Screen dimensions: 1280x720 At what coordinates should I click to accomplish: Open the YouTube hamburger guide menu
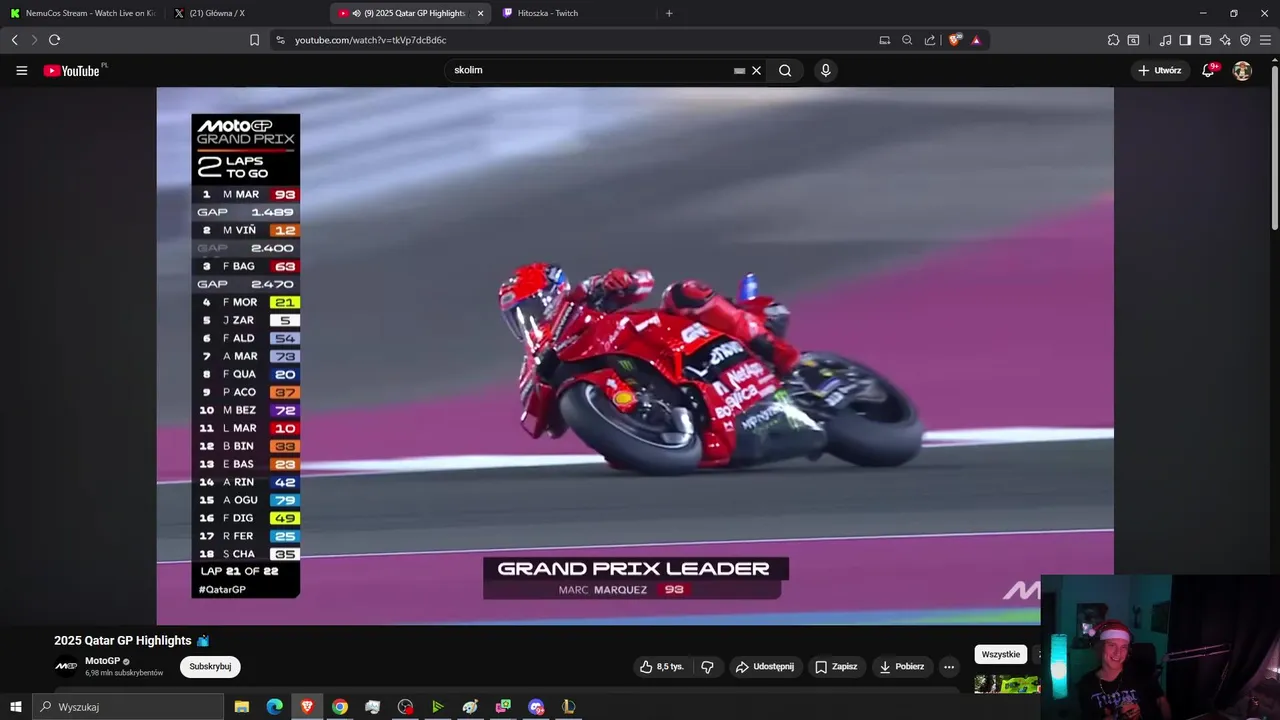(21, 71)
